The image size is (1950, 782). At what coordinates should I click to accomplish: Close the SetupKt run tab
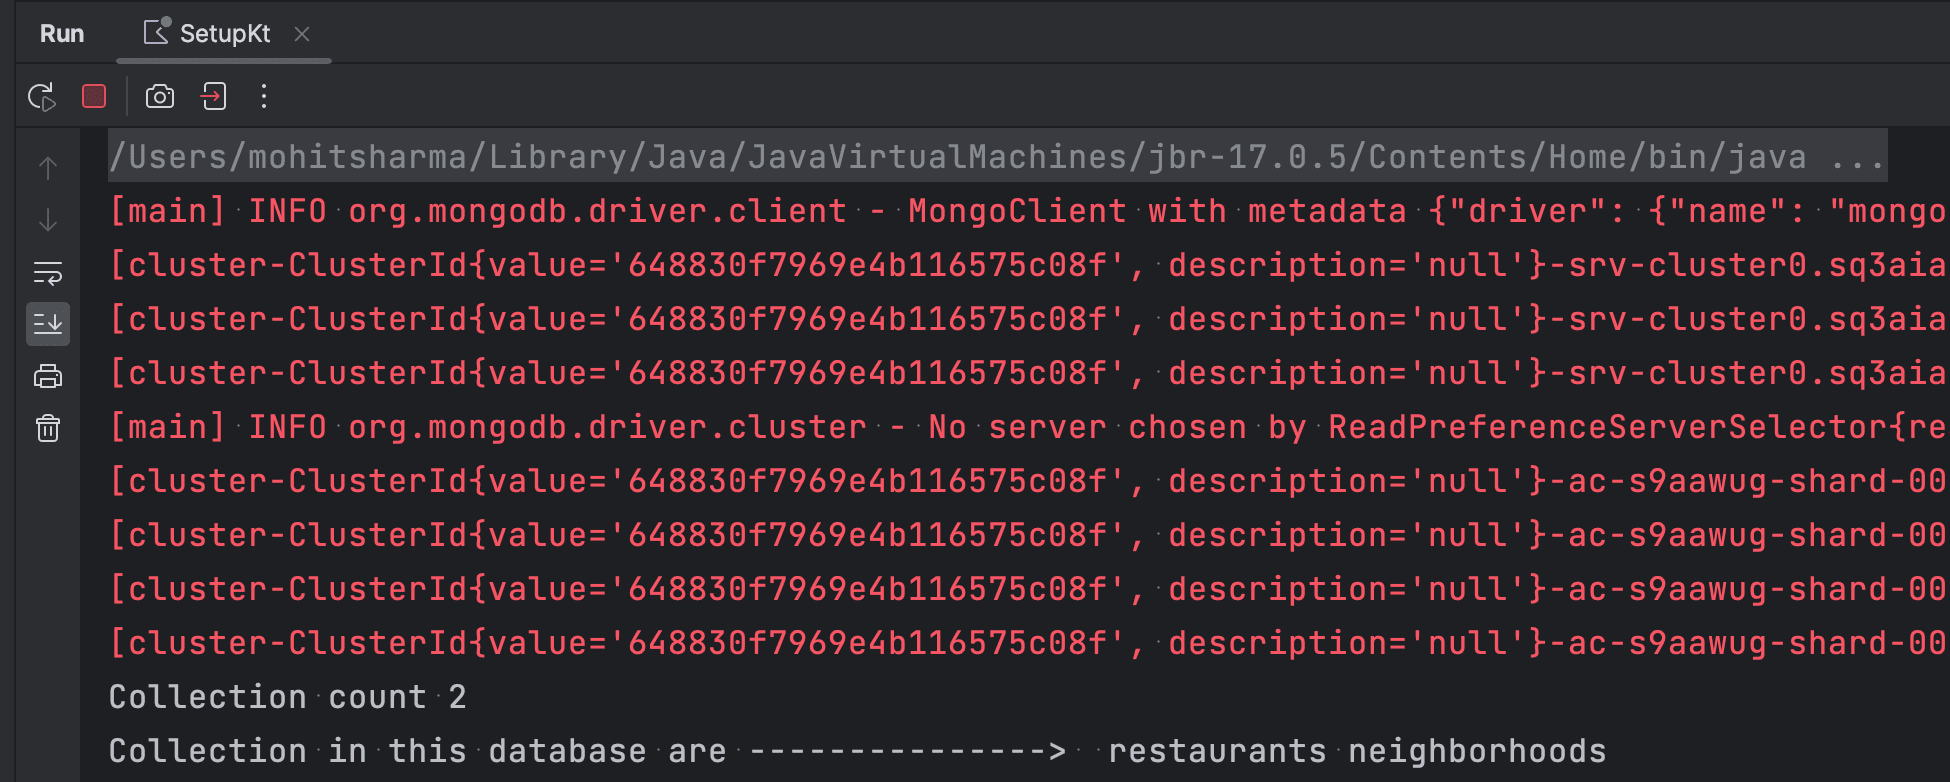click(x=302, y=34)
